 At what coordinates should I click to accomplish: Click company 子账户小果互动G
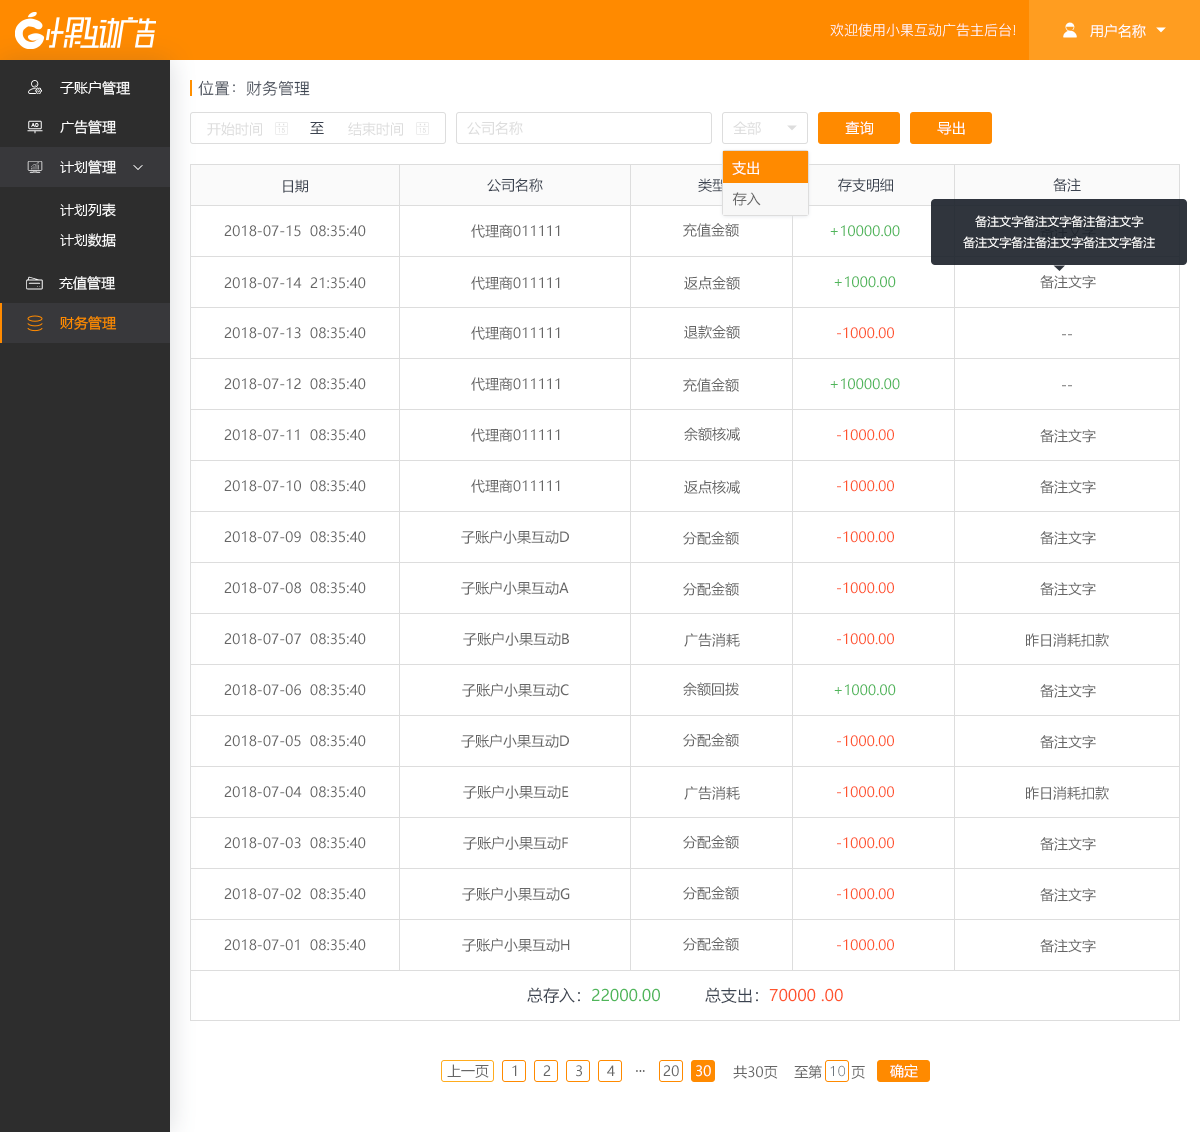click(x=515, y=894)
